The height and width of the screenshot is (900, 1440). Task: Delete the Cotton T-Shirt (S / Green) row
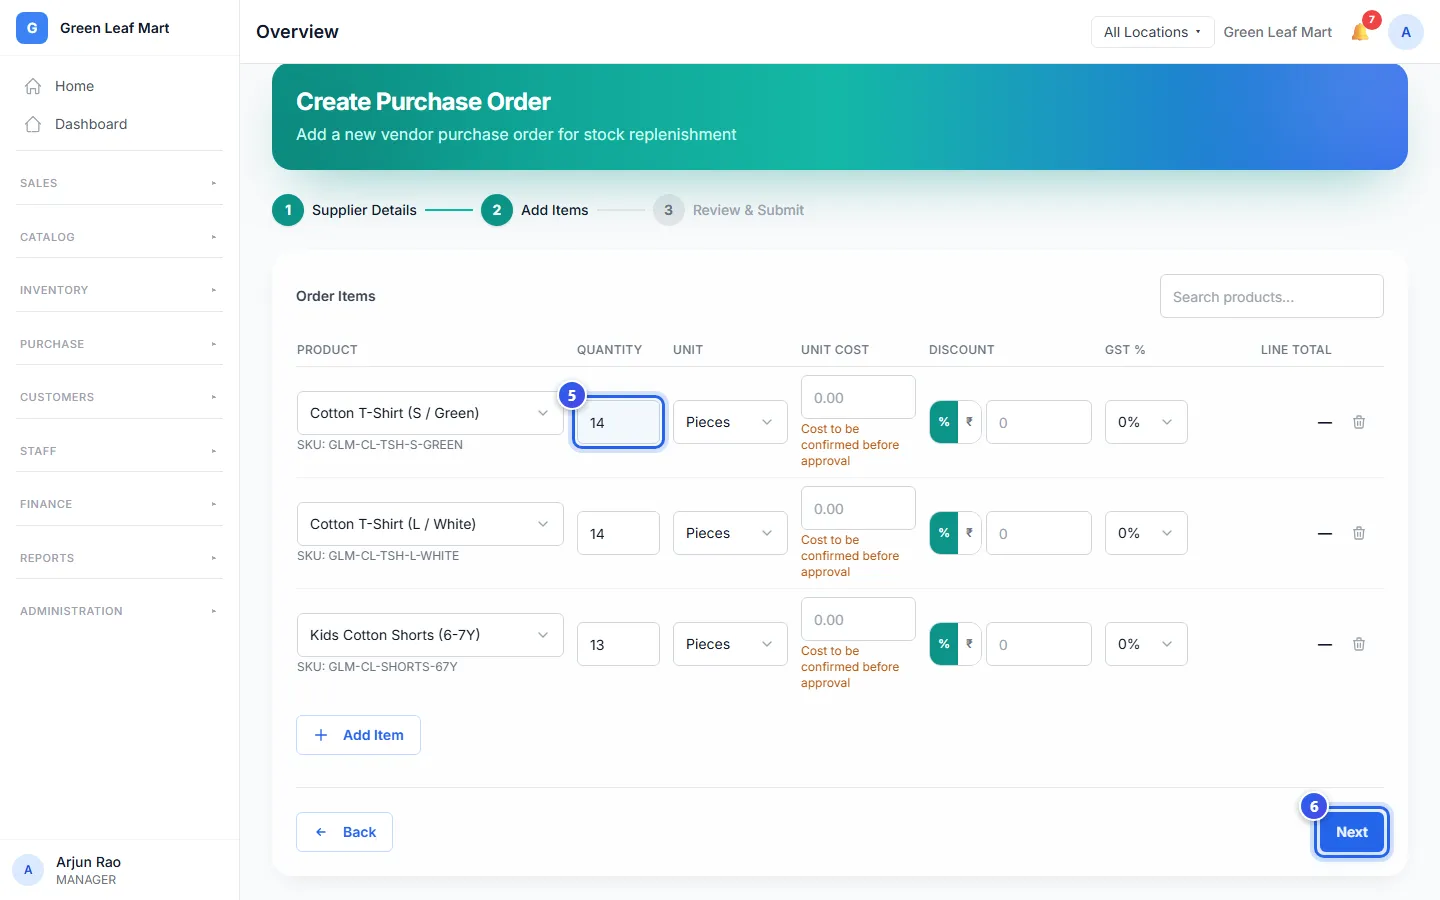click(x=1359, y=422)
